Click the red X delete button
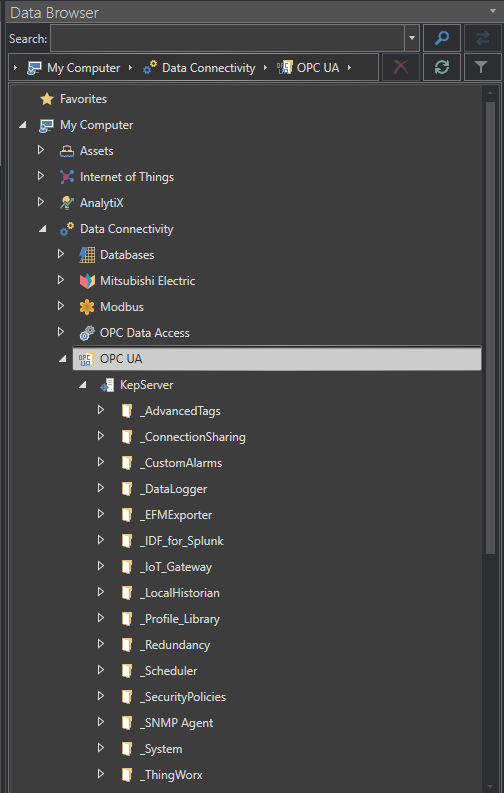Viewport: 504px width, 793px height. tap(401, 67)
